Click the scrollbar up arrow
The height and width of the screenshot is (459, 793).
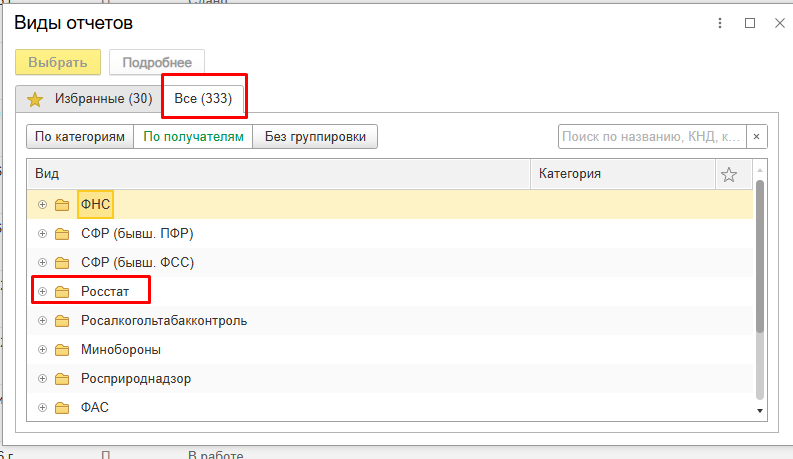760,170
